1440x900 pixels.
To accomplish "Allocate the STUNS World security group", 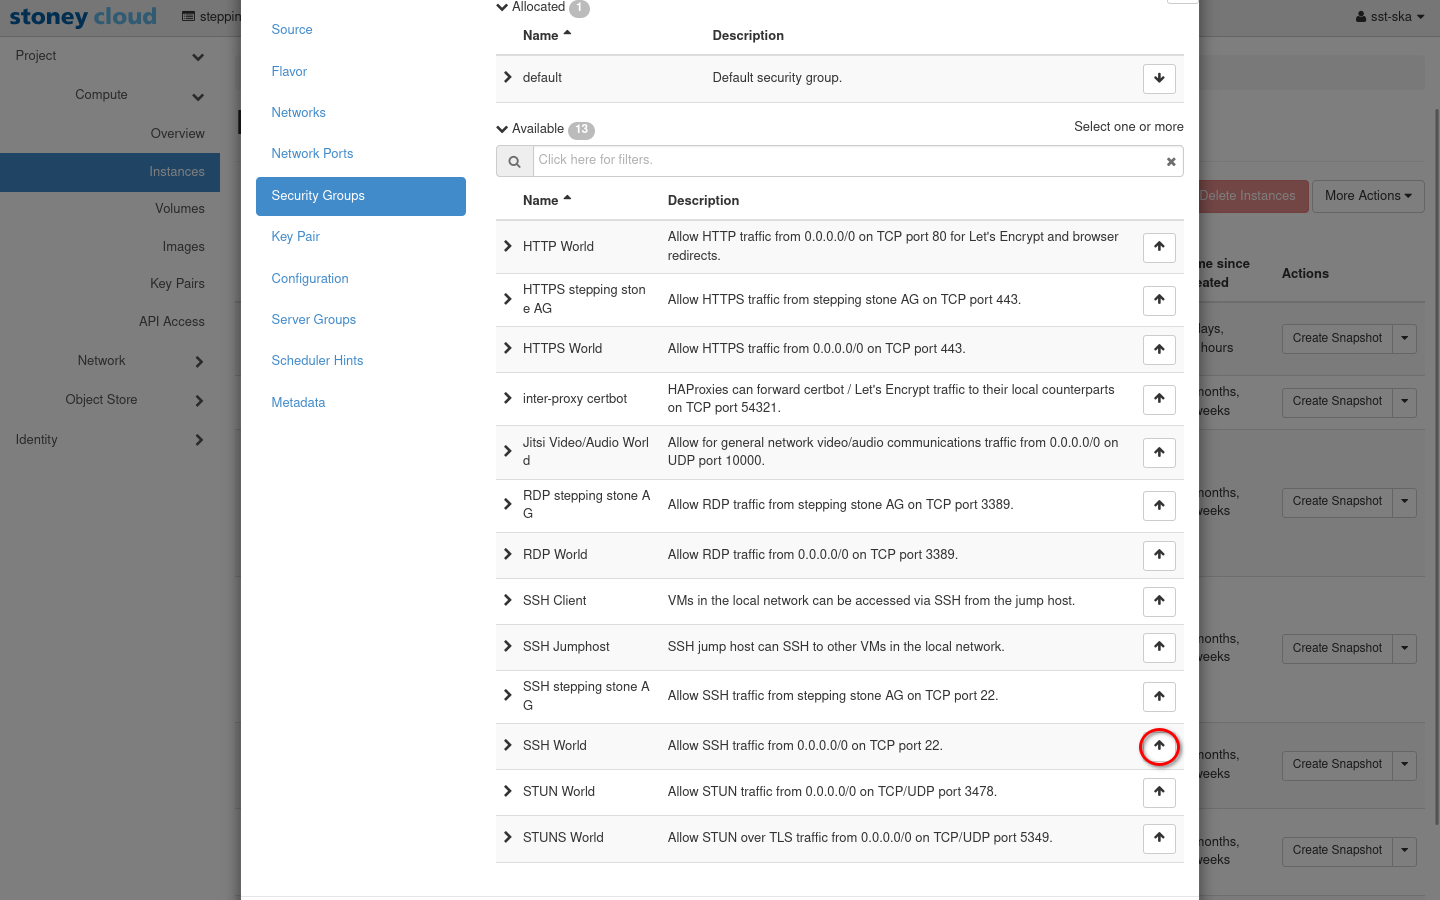I will pos(1159,838).
